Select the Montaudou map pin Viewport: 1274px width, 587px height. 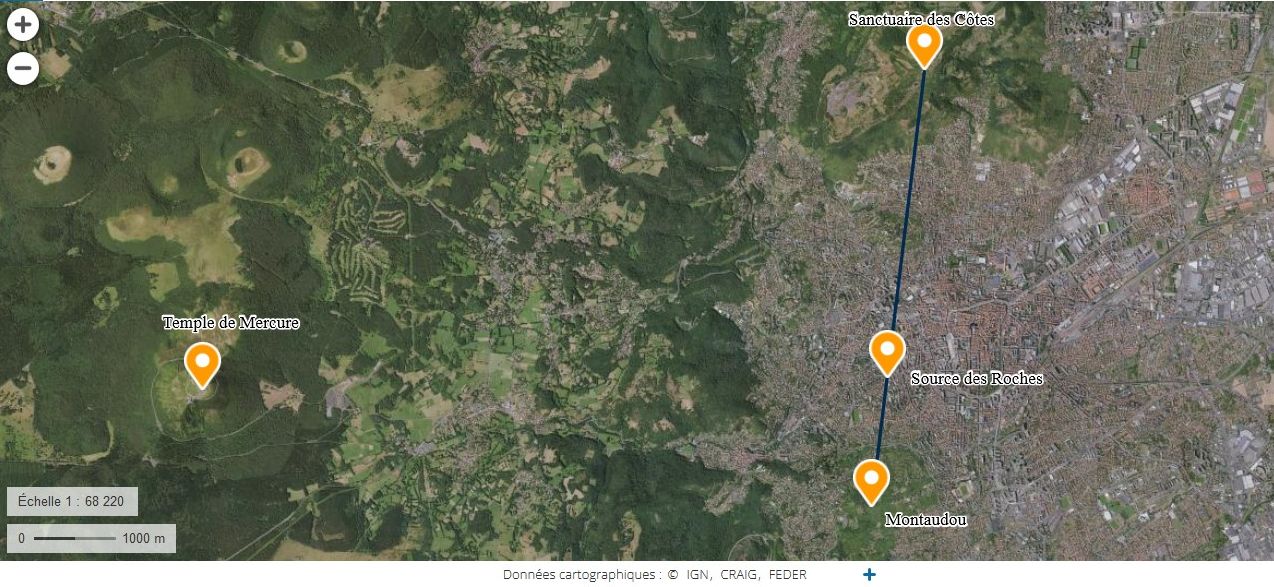coord(871,481)
